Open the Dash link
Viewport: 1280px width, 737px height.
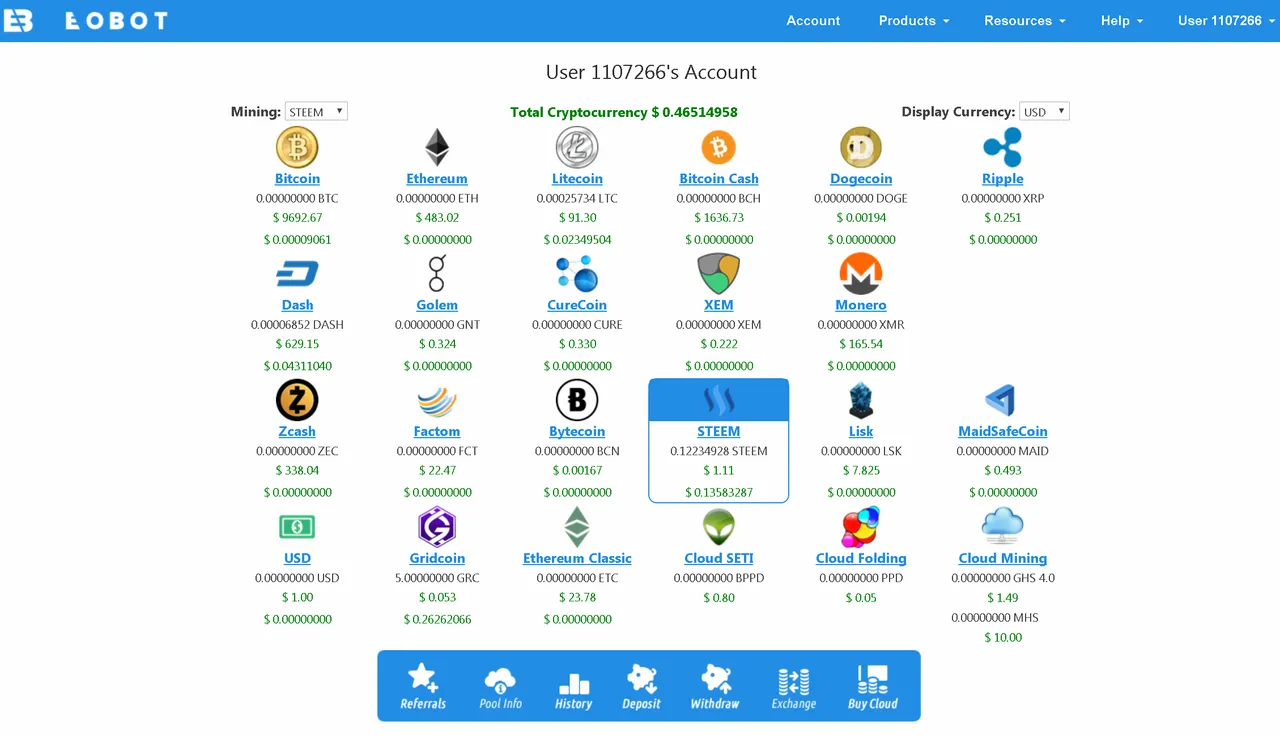tap(297, 305)
